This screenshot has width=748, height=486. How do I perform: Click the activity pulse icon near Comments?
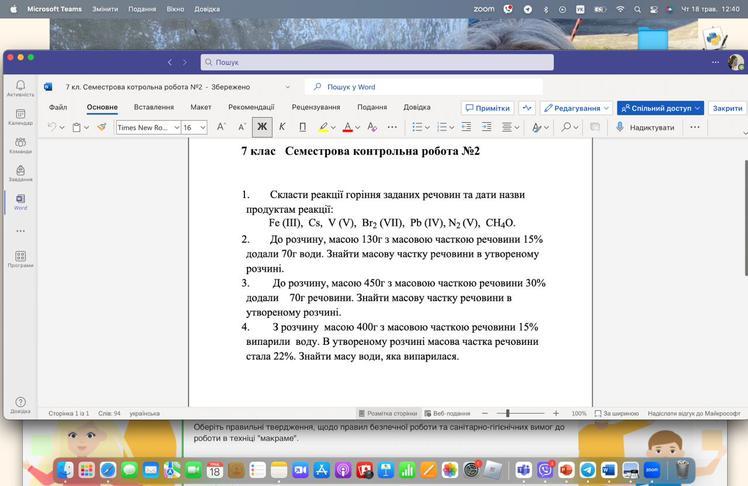tap(527, 108)
